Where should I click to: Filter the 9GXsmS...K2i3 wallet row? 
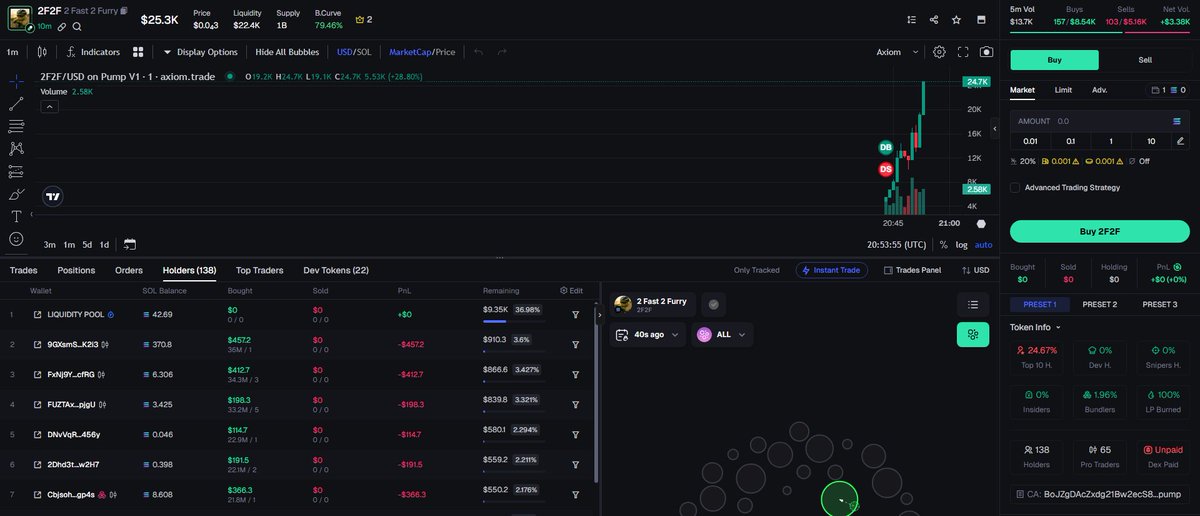tap(576, 345)
